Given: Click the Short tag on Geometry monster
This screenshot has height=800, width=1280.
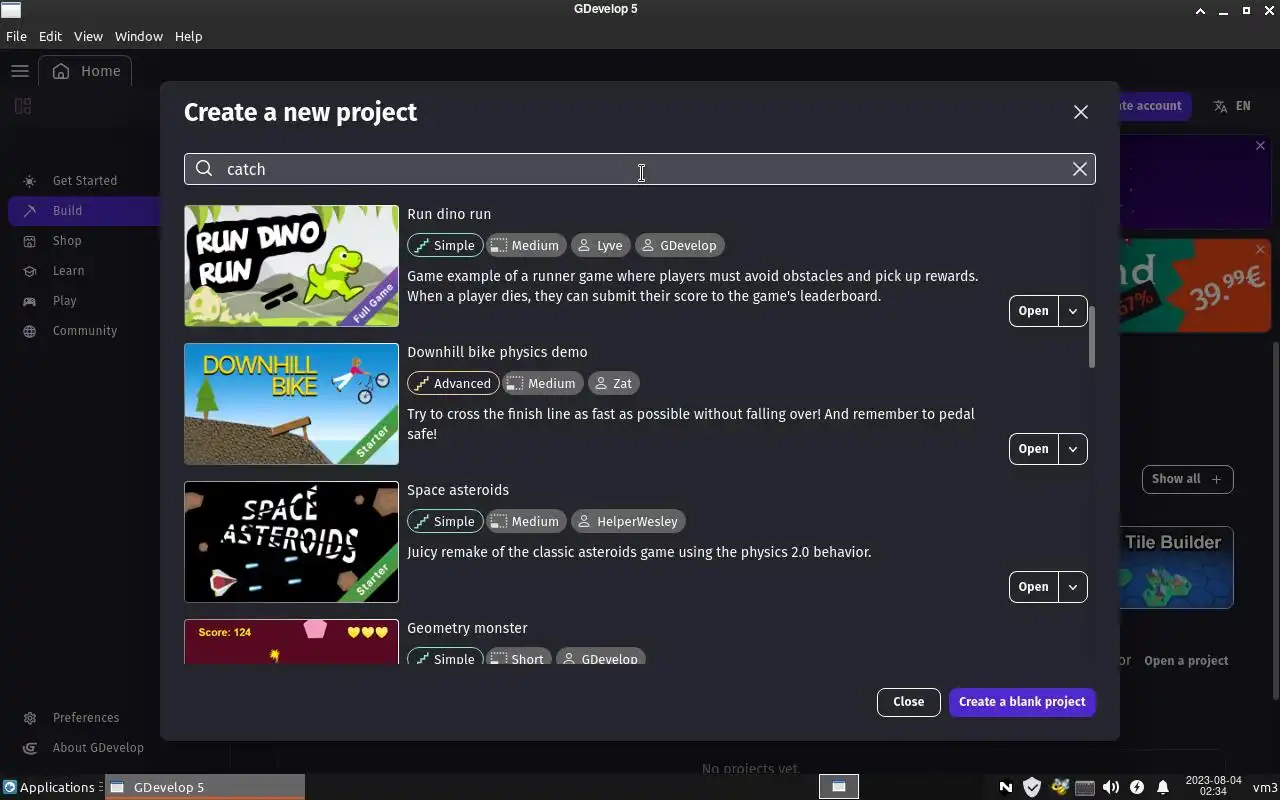Looking at the screenshot, I should (518, 658).
